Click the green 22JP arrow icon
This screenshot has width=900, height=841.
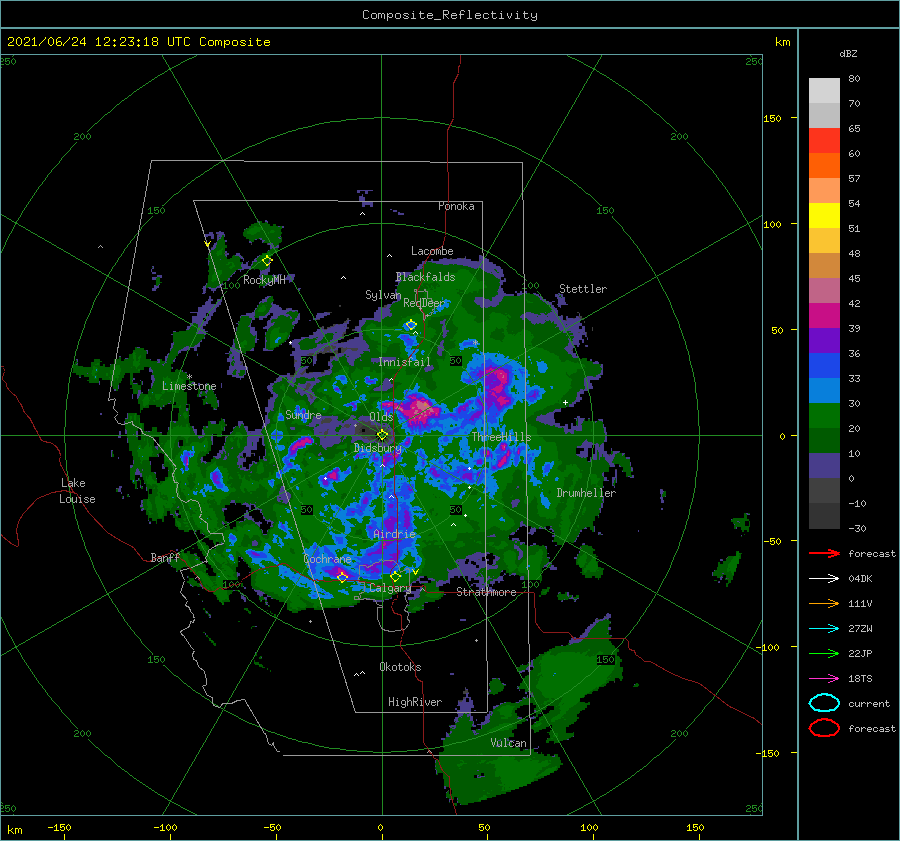coord(824,653)
